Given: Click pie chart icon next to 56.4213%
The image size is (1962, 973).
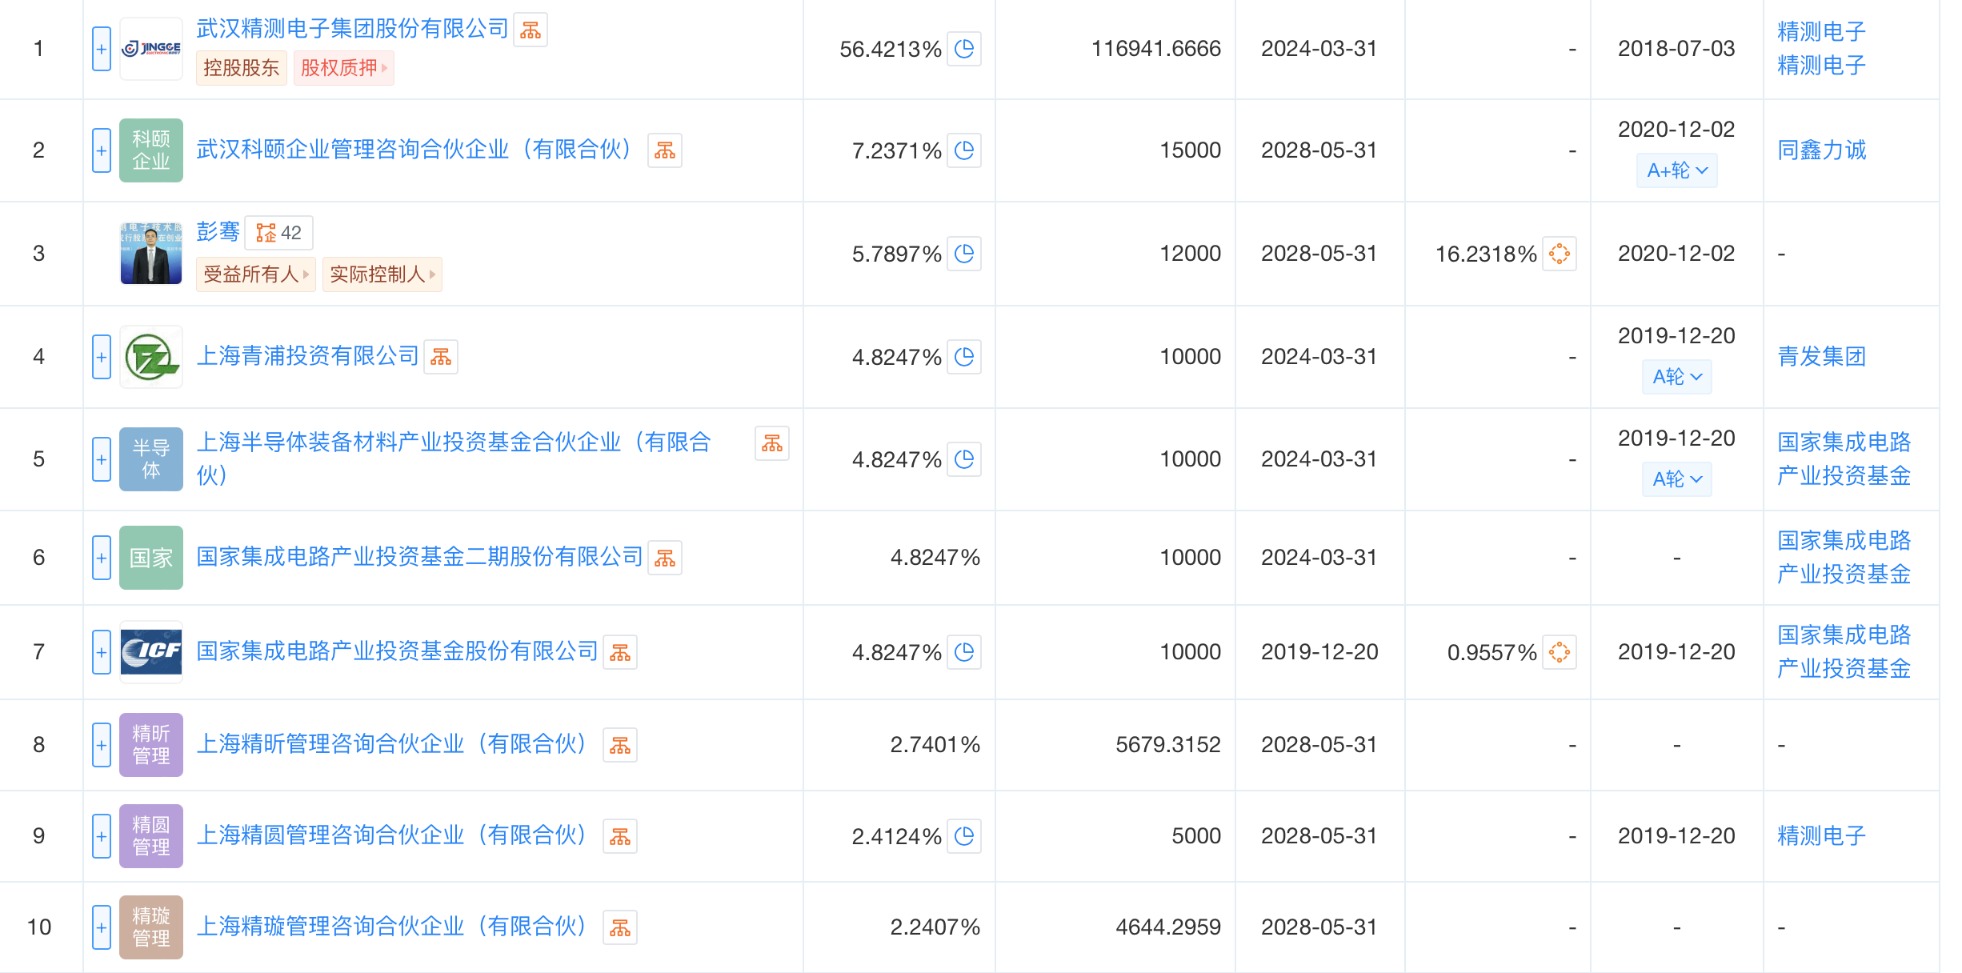Looking at the screenshot, I should tap(964, 49).
